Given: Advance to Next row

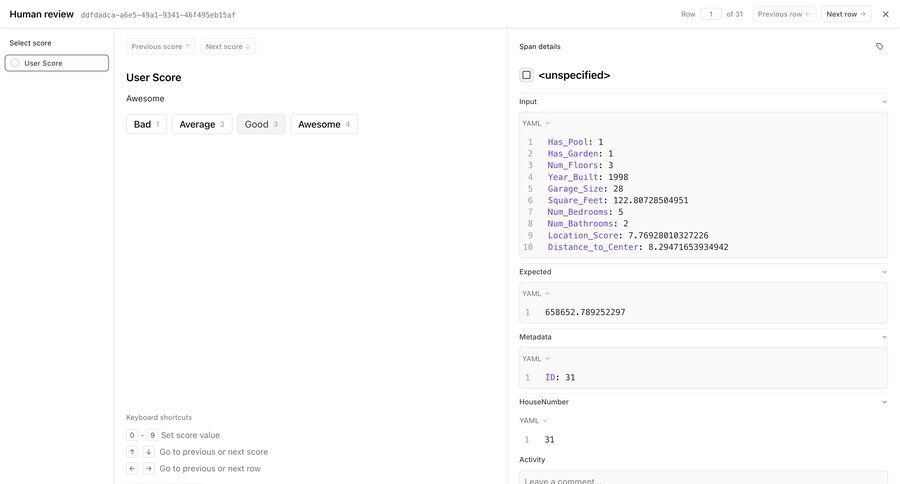Looking at the screenshot, I should (846, 14).
